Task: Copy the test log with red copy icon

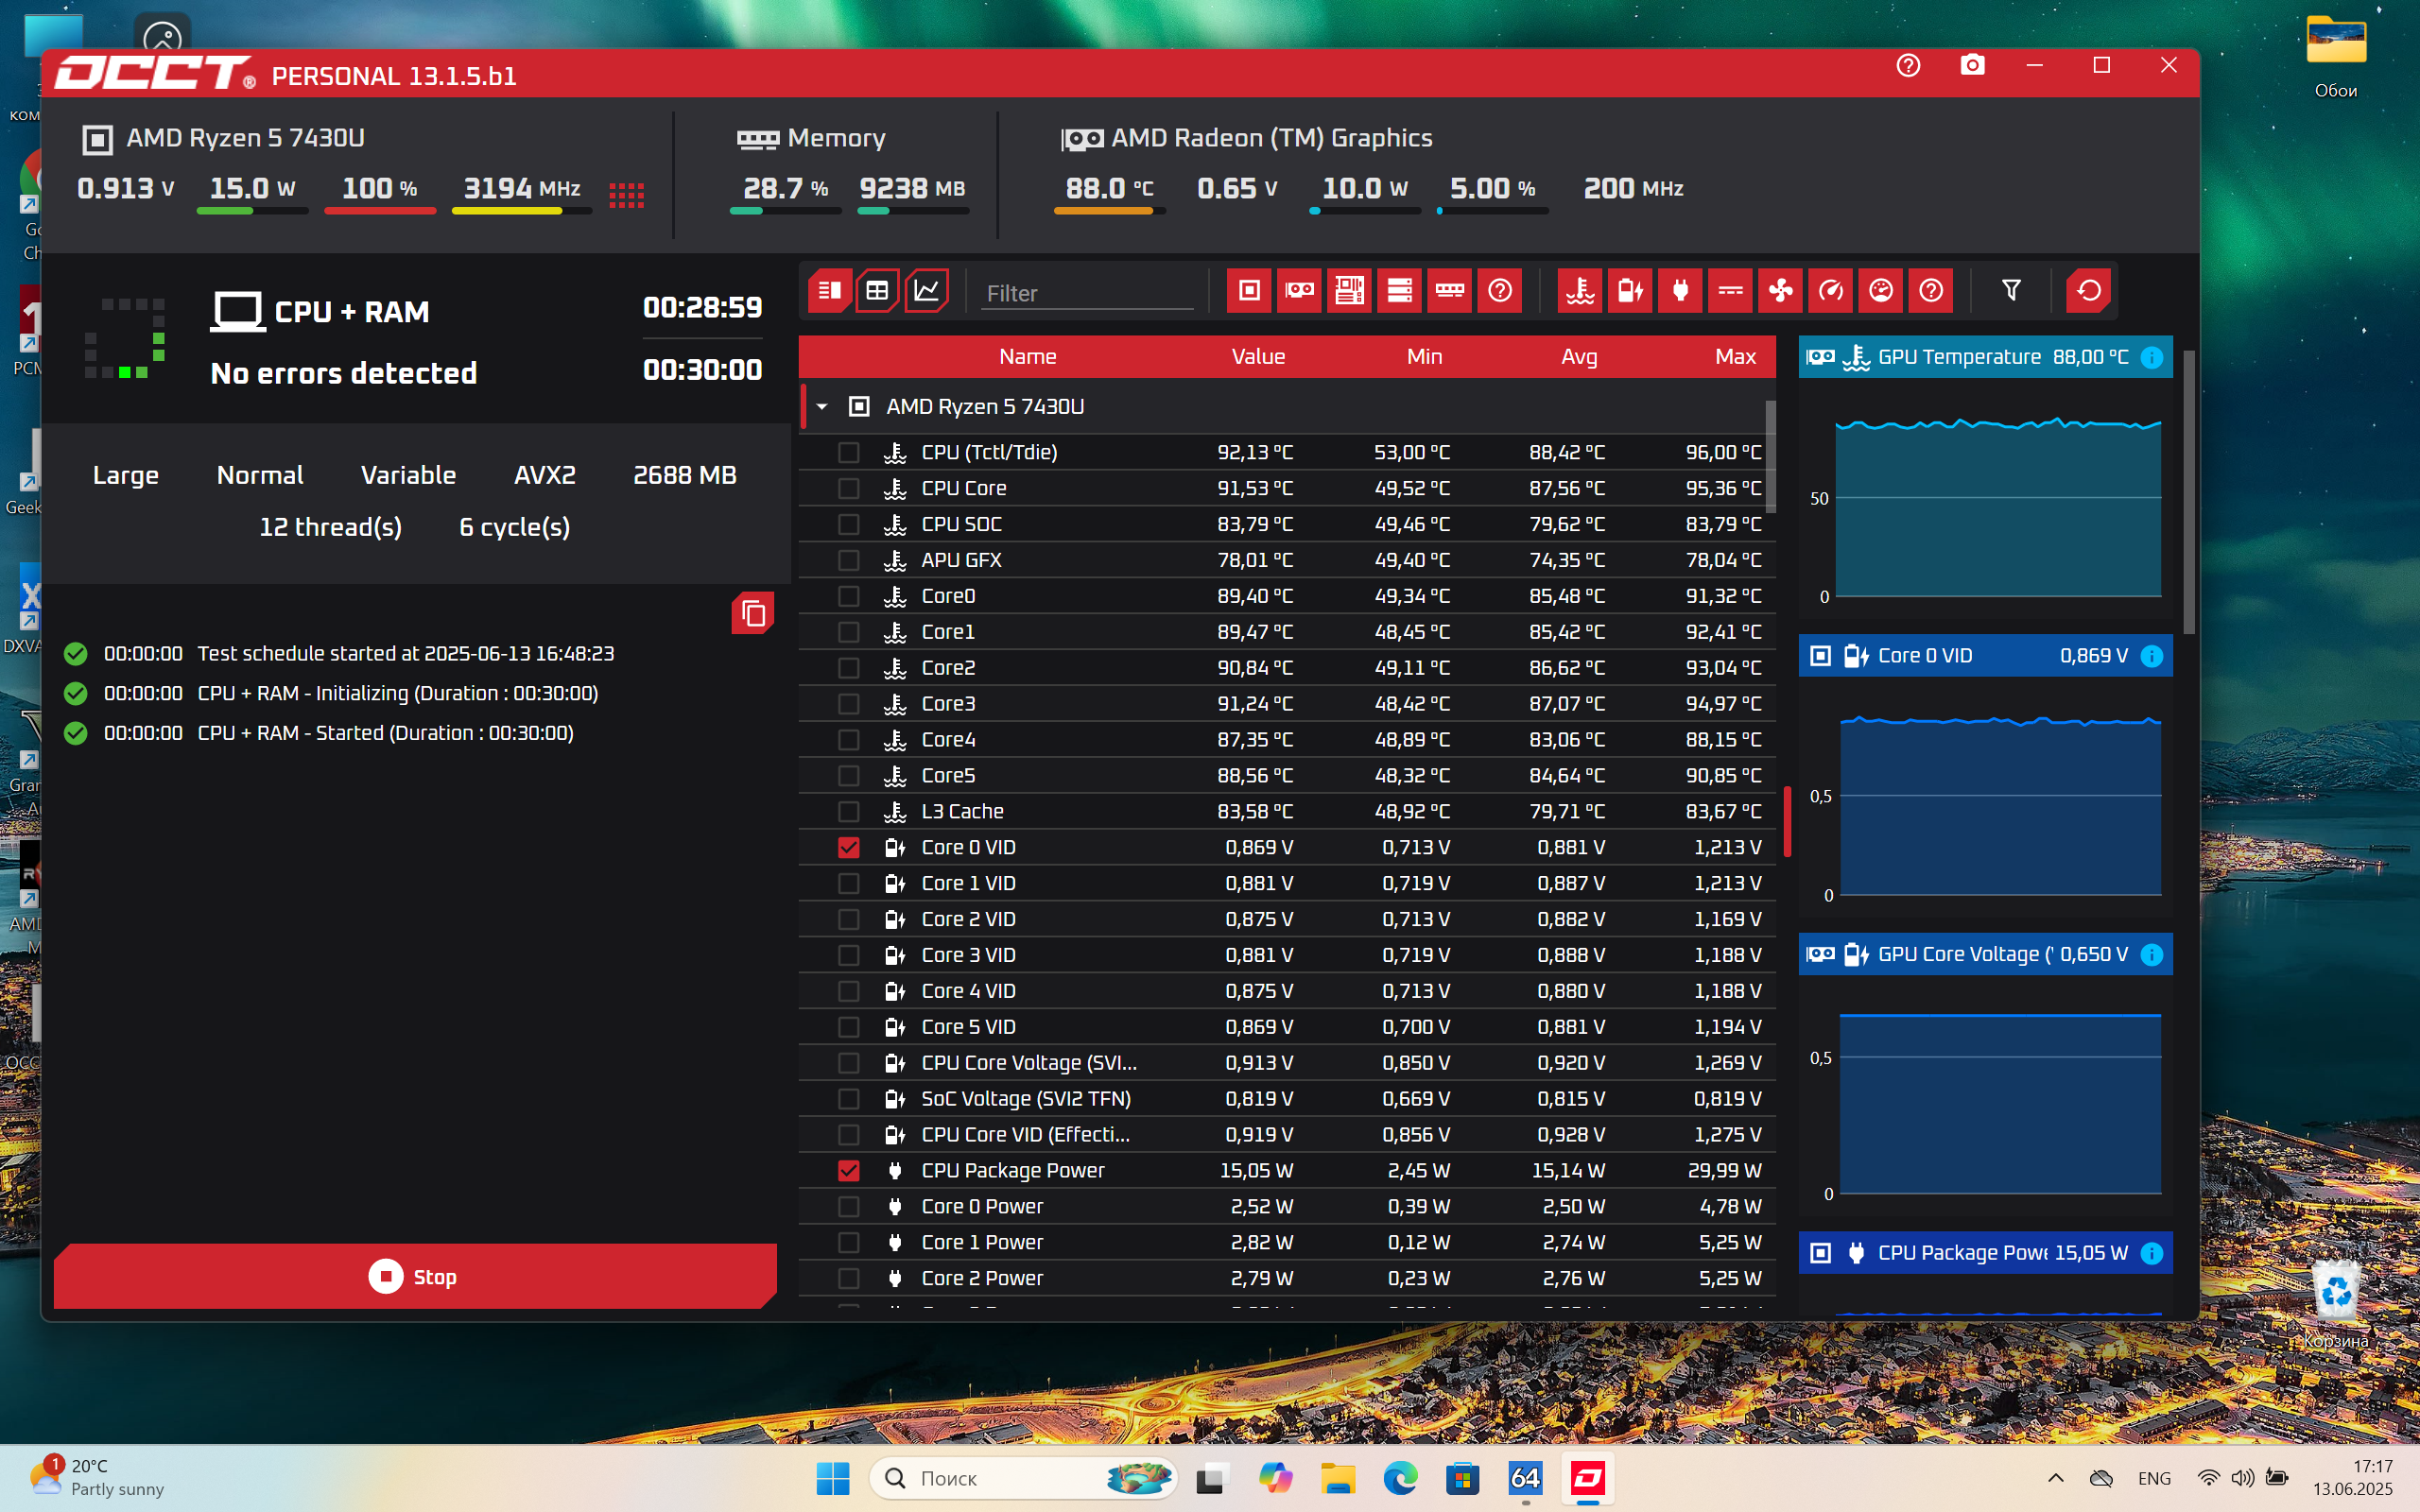Action: (x=753, y=613)
